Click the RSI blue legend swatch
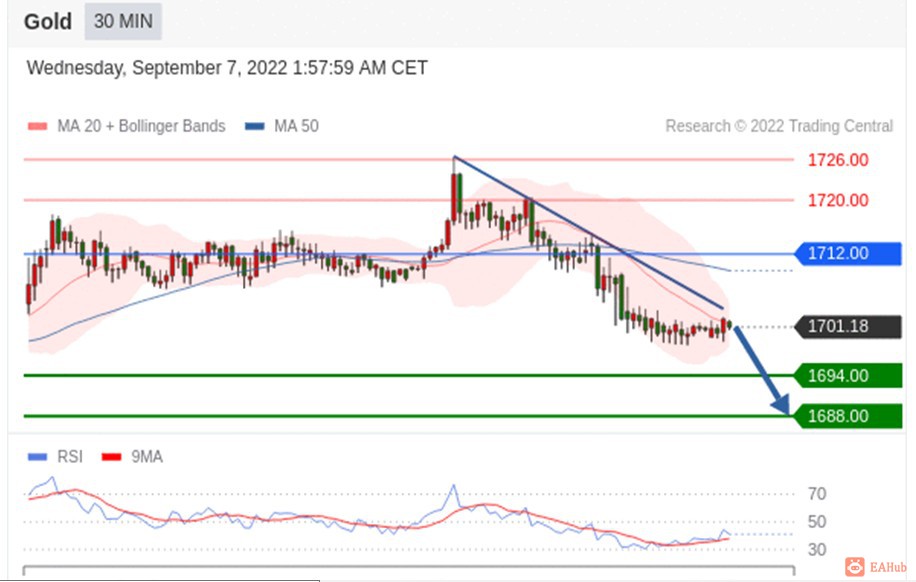This screenshot has height=582, width=916. tap(37, 457)
